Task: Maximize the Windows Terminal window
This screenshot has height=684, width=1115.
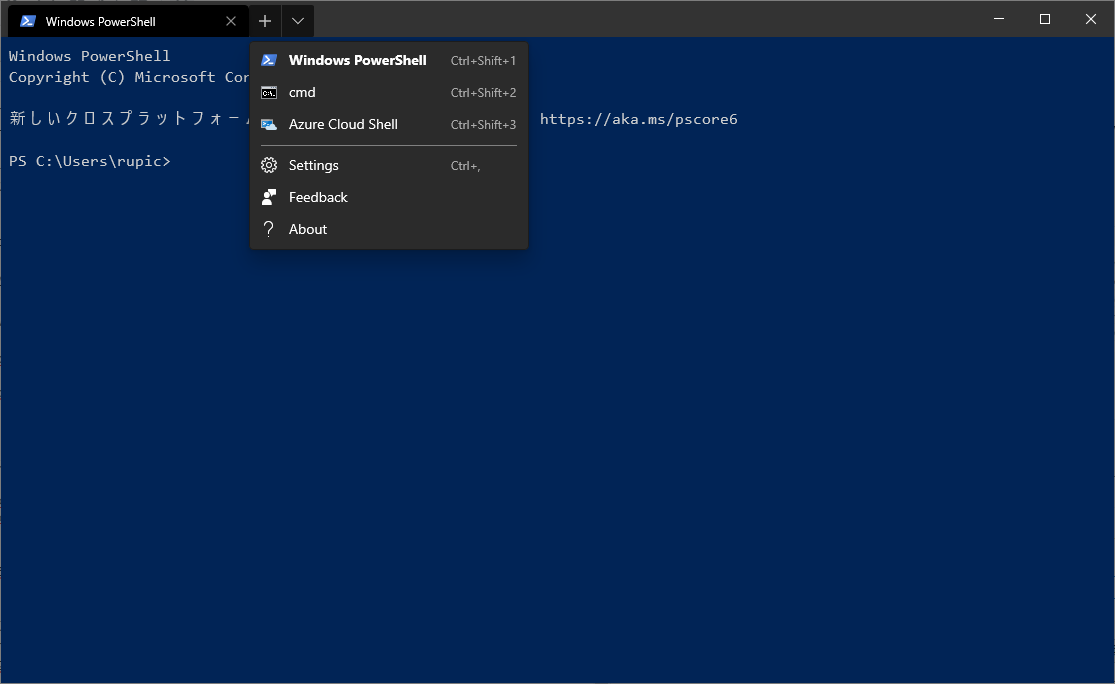Action: pos(1045,19)
